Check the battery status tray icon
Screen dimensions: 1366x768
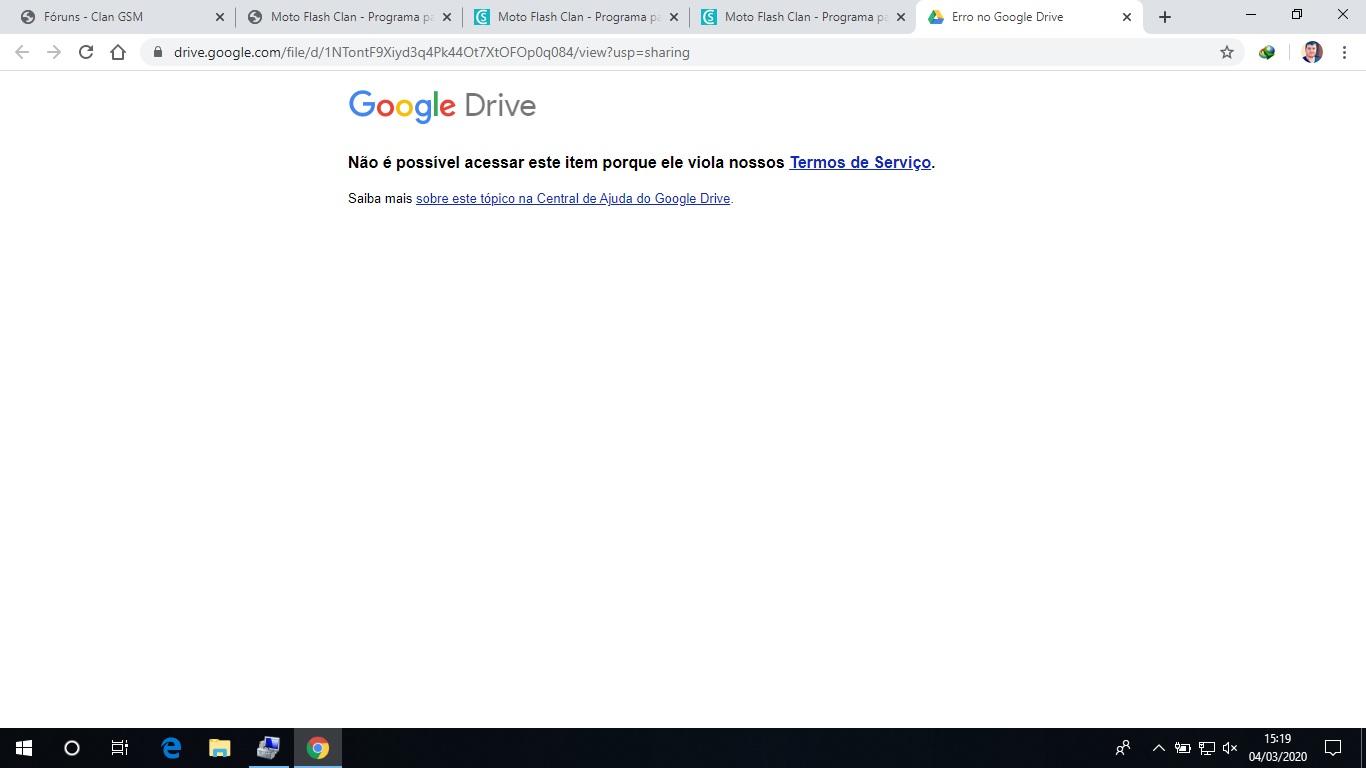1182,748
